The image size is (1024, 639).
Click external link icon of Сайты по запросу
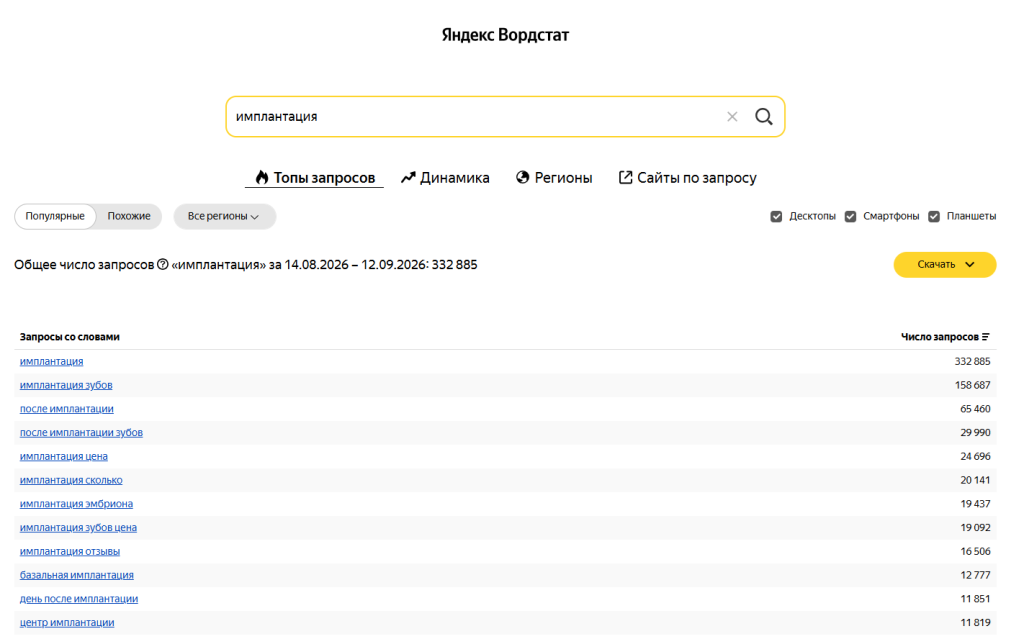(626, 178)
